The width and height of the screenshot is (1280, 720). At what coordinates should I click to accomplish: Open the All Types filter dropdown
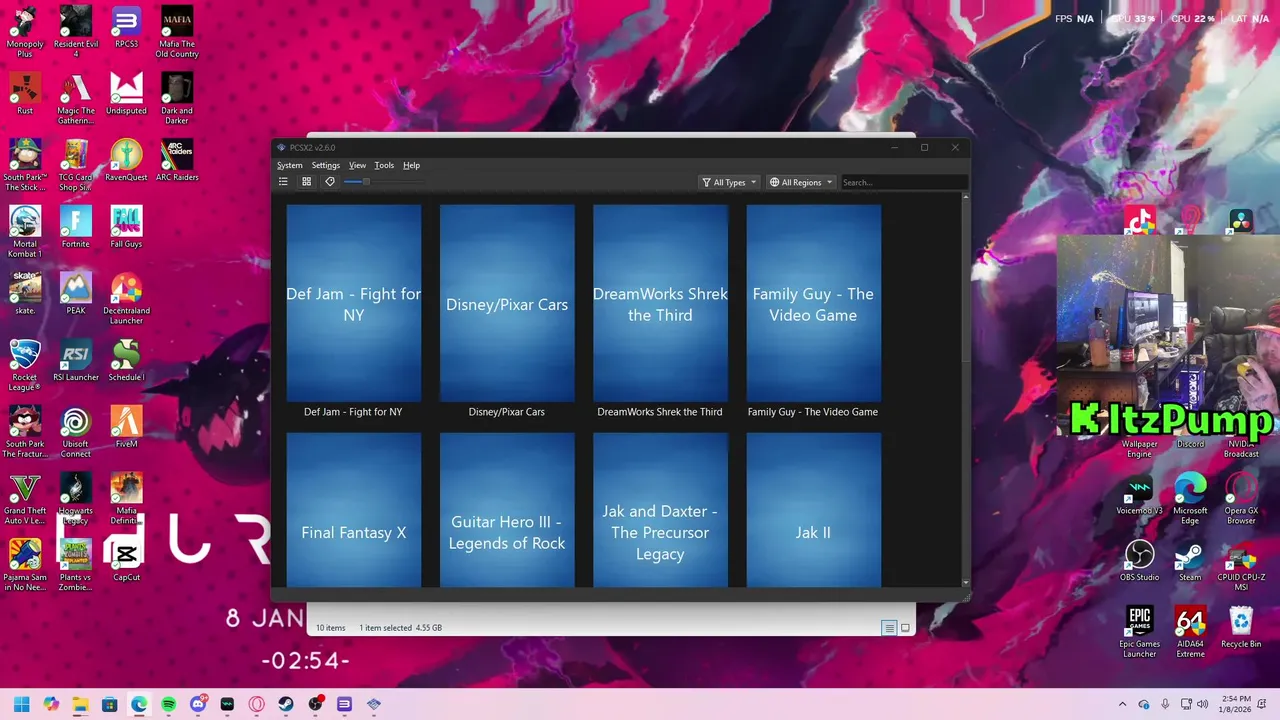(729, 182)
